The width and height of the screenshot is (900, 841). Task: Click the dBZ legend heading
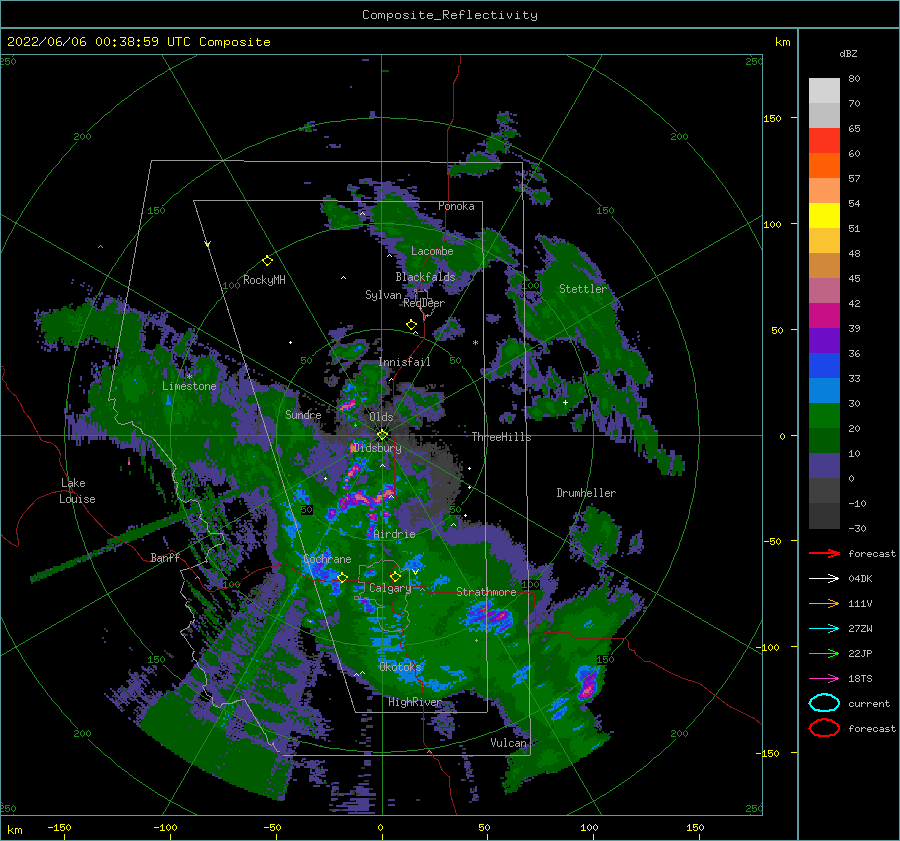[x=848, y=54]
